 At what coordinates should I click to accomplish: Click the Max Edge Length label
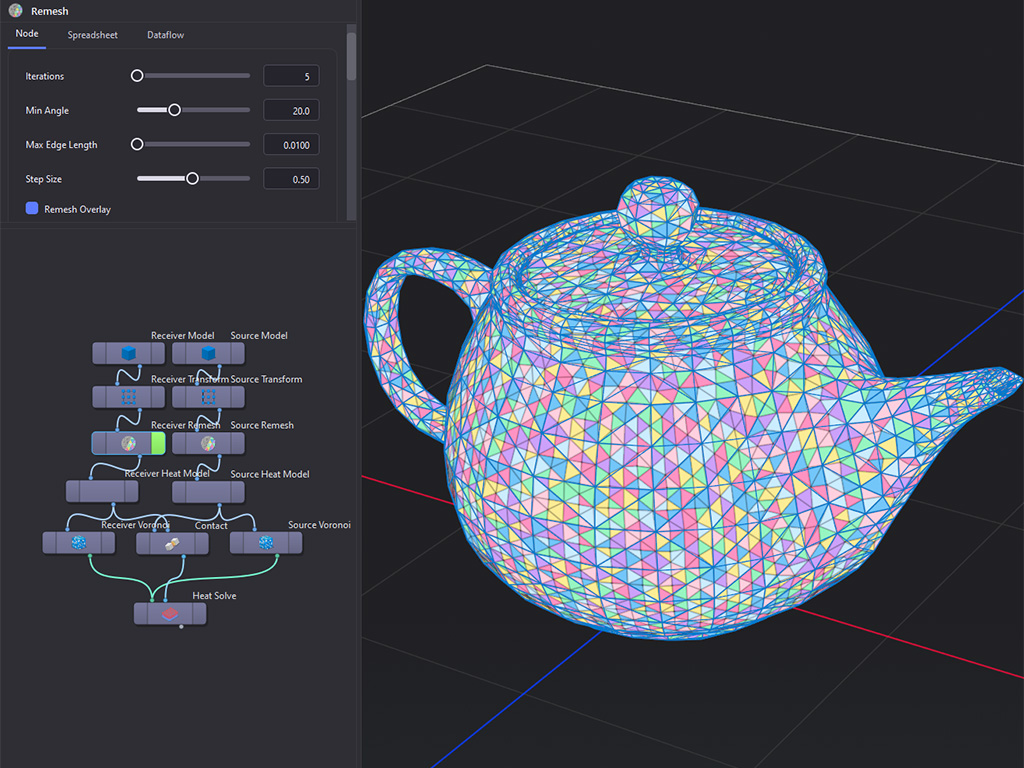[x=61, y=145]
